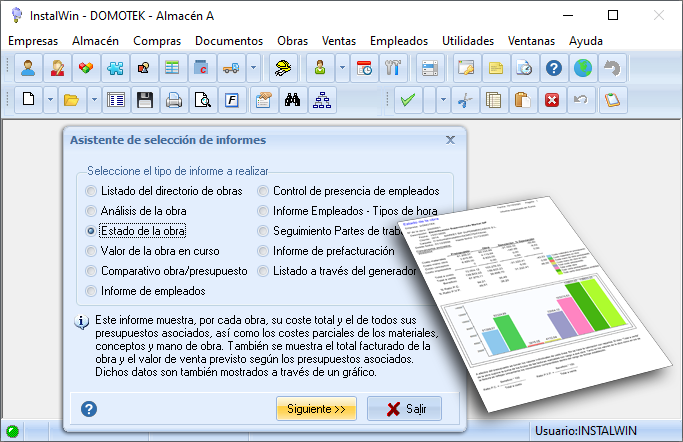Open the Ventanas menu
Image resolution: width=683 pixels, height=442 pixels.
pos(531,41)
